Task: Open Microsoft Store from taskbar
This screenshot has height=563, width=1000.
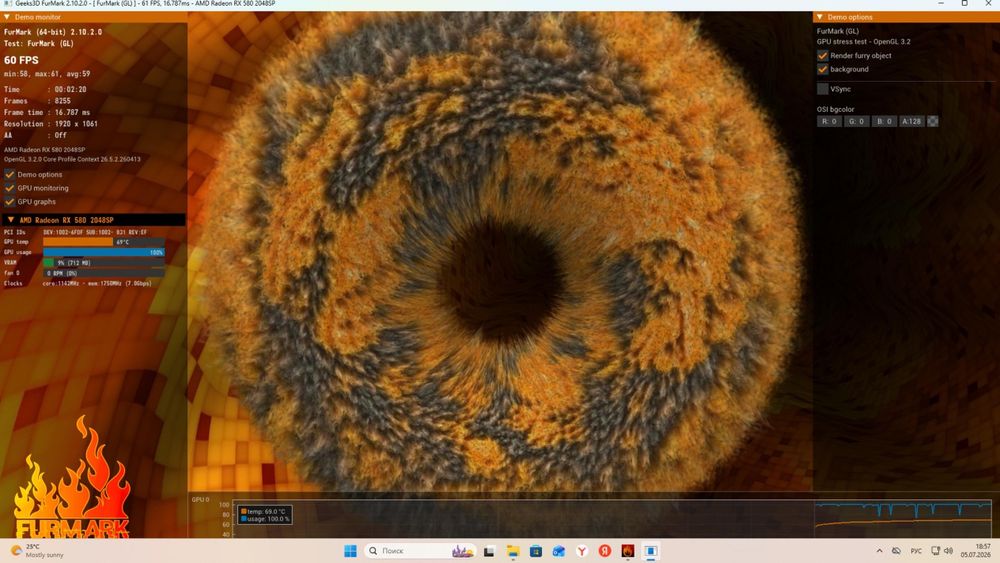Action: click(536, 551)
